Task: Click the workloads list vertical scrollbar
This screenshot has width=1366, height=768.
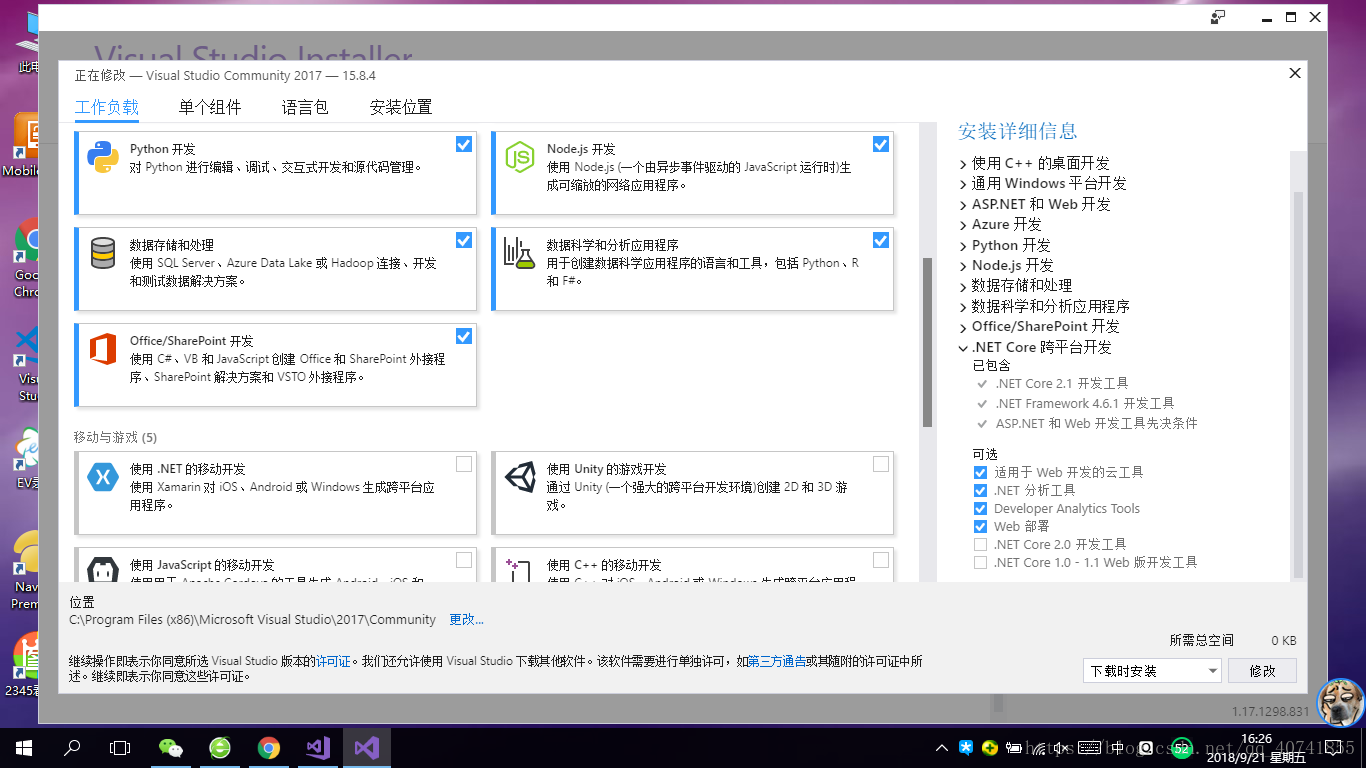Action: 927,343
